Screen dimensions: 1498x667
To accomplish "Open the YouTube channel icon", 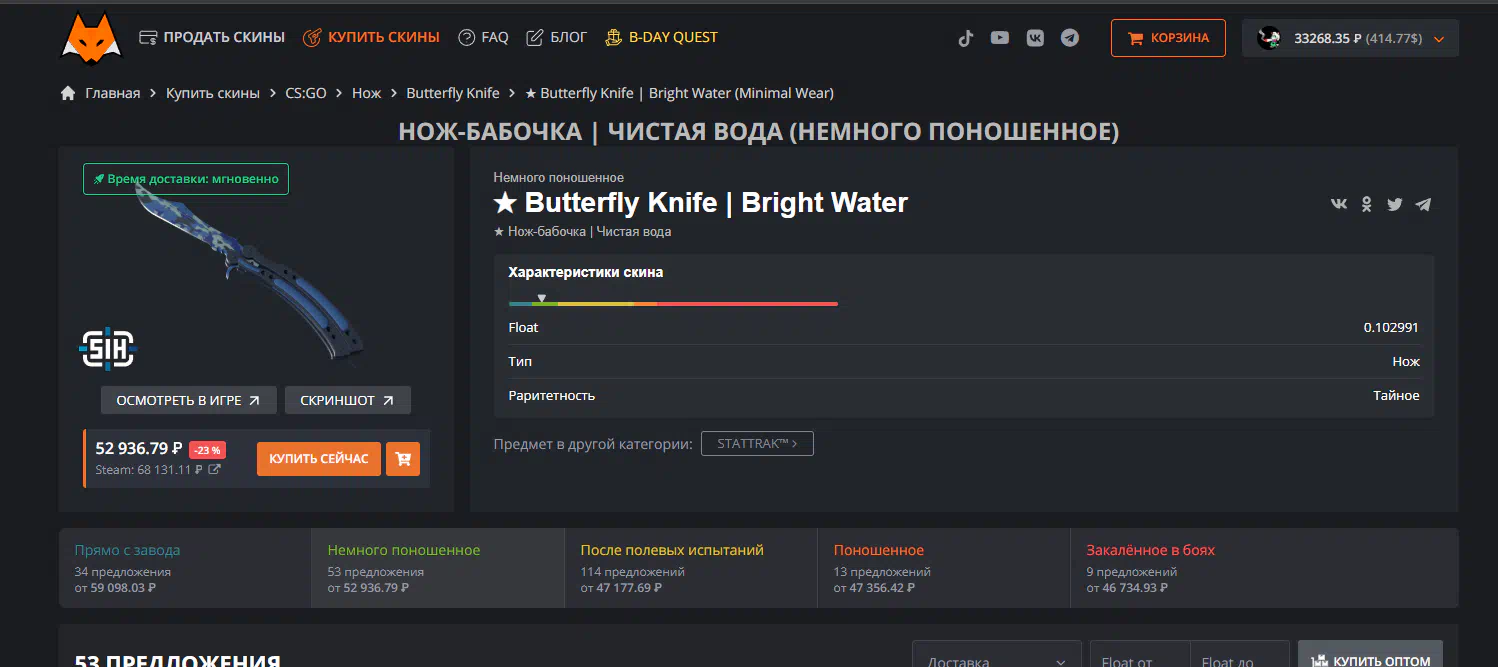I will point(1000,38).
